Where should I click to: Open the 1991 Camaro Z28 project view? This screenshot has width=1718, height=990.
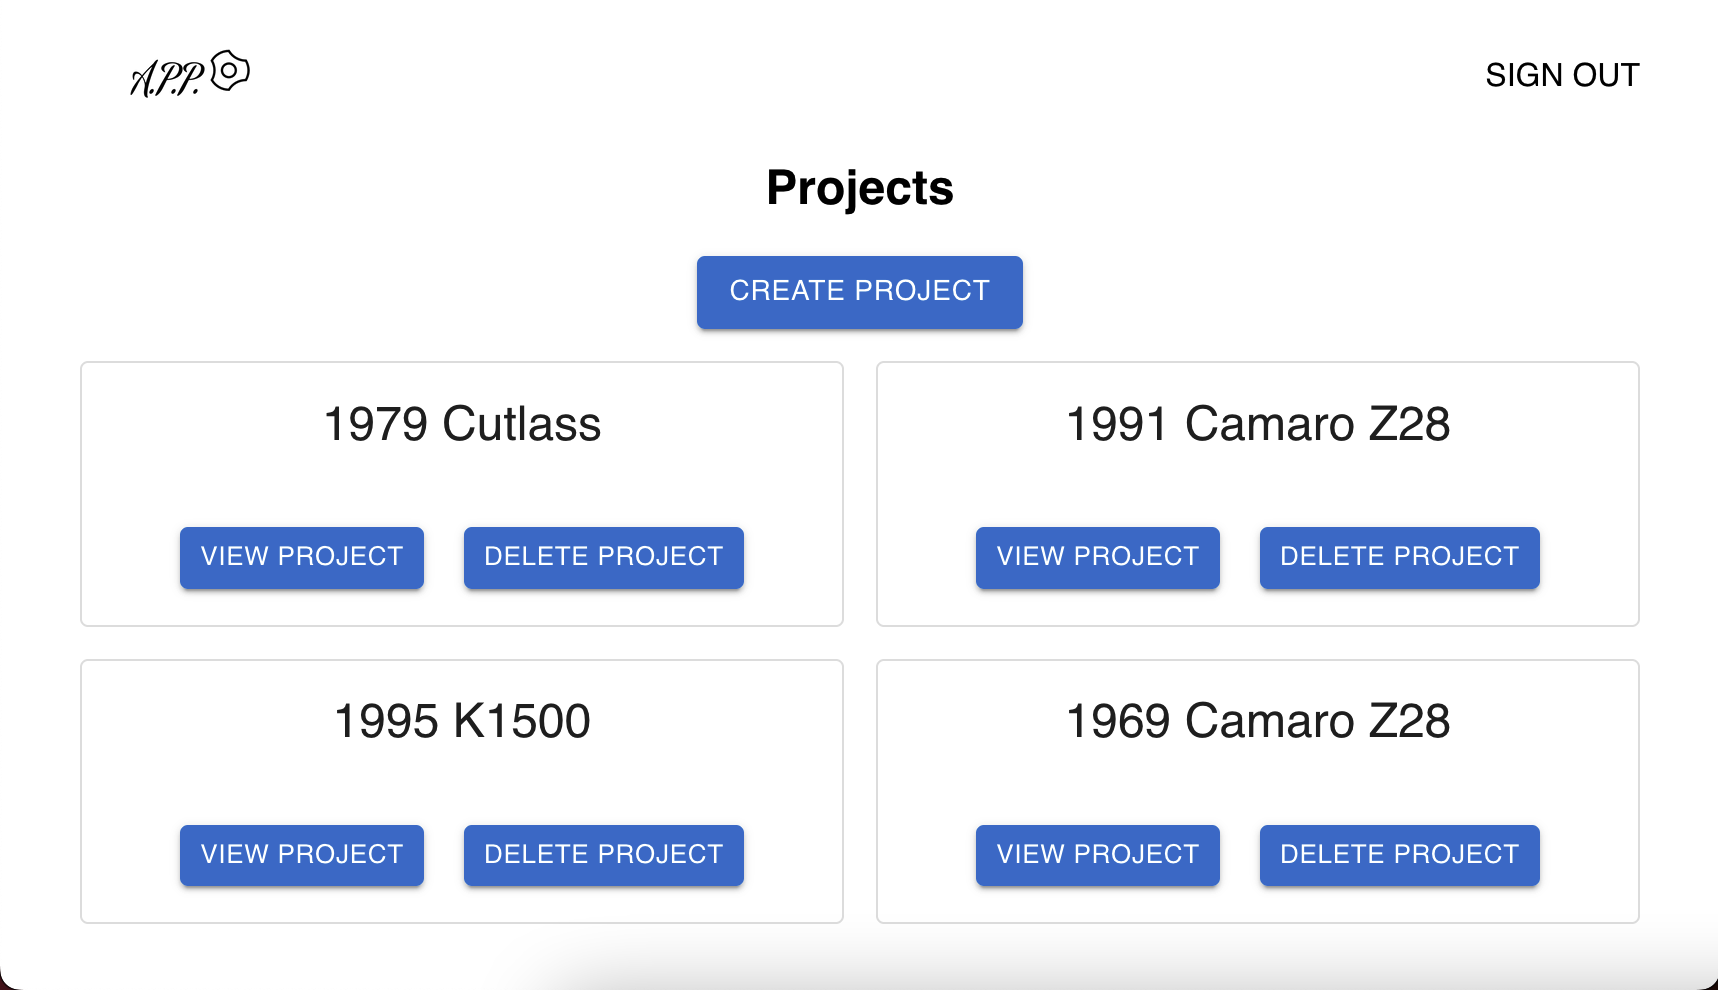(1097, 557)
